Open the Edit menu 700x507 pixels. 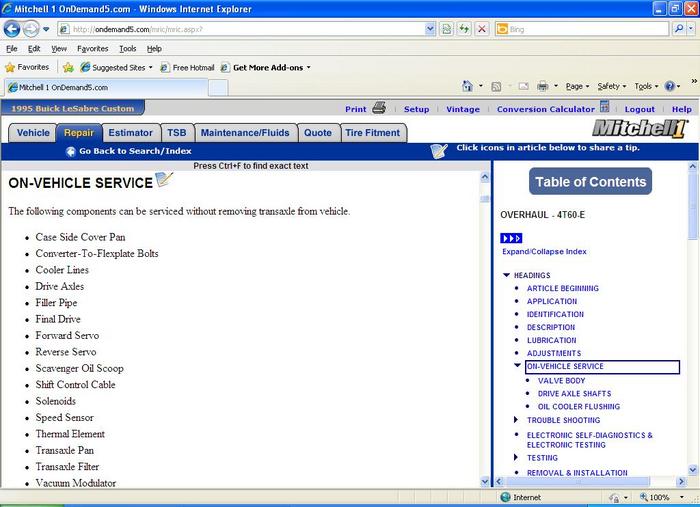point(34,49)
